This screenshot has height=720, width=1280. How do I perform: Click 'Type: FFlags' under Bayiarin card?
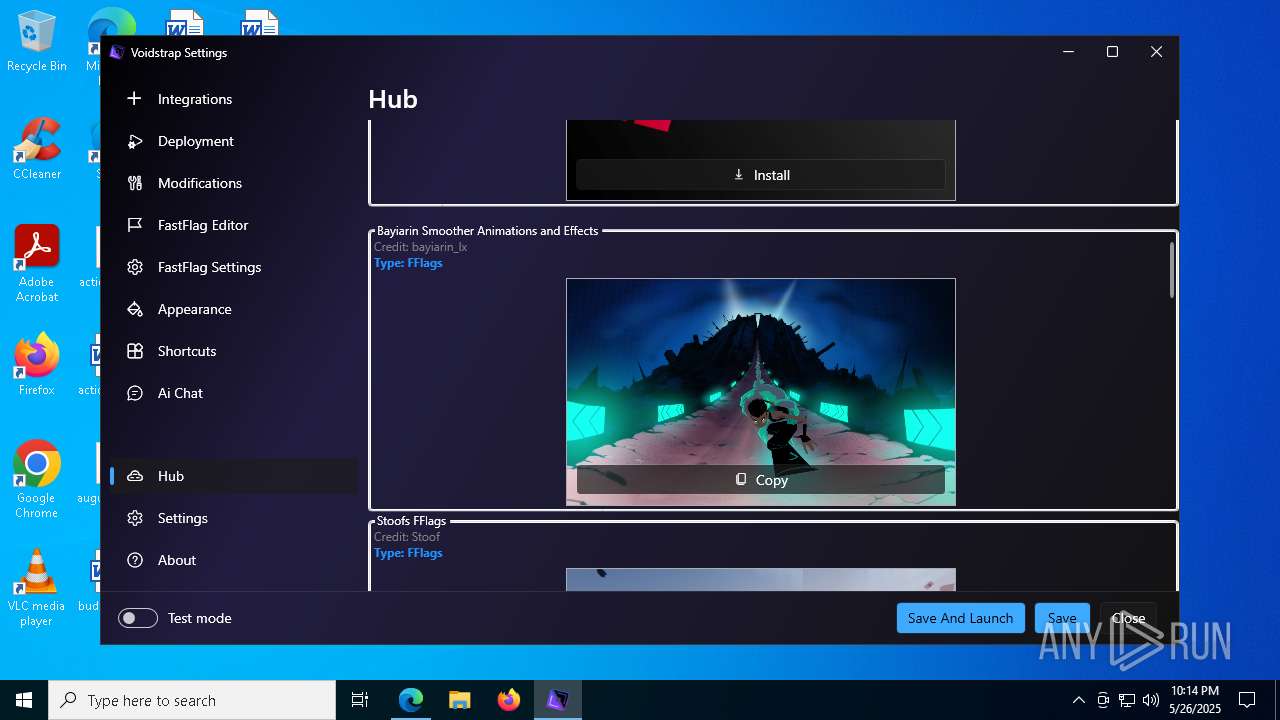point(408,263)
